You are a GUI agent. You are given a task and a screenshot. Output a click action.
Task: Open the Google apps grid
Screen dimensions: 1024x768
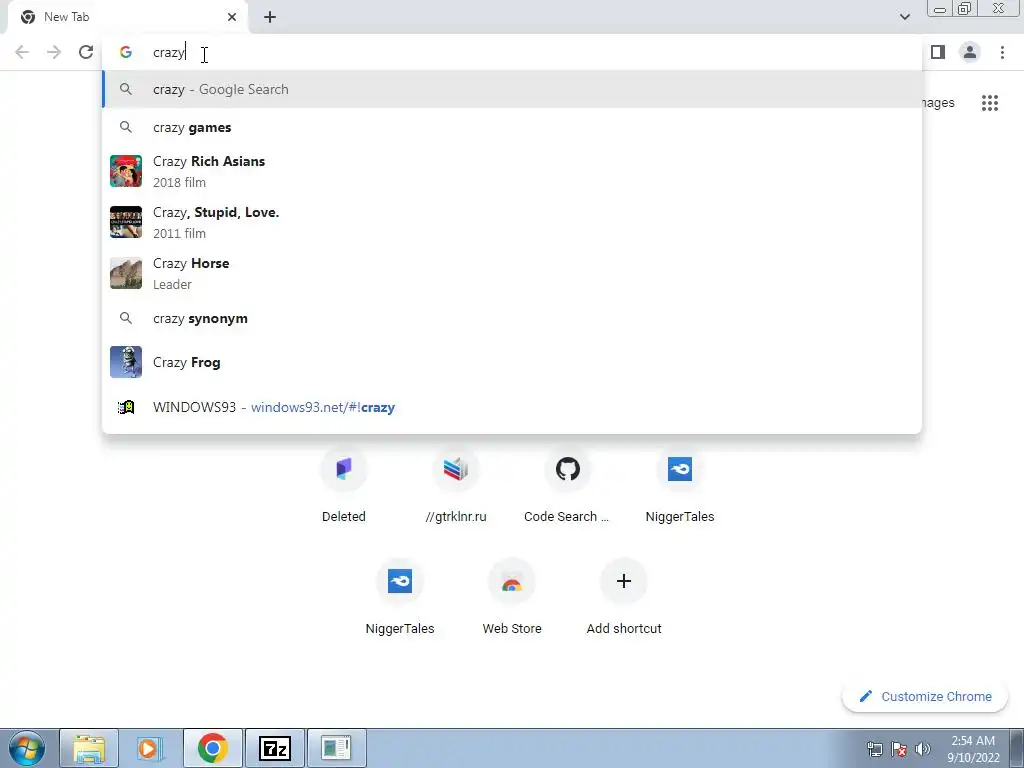(x=990, y=103)
